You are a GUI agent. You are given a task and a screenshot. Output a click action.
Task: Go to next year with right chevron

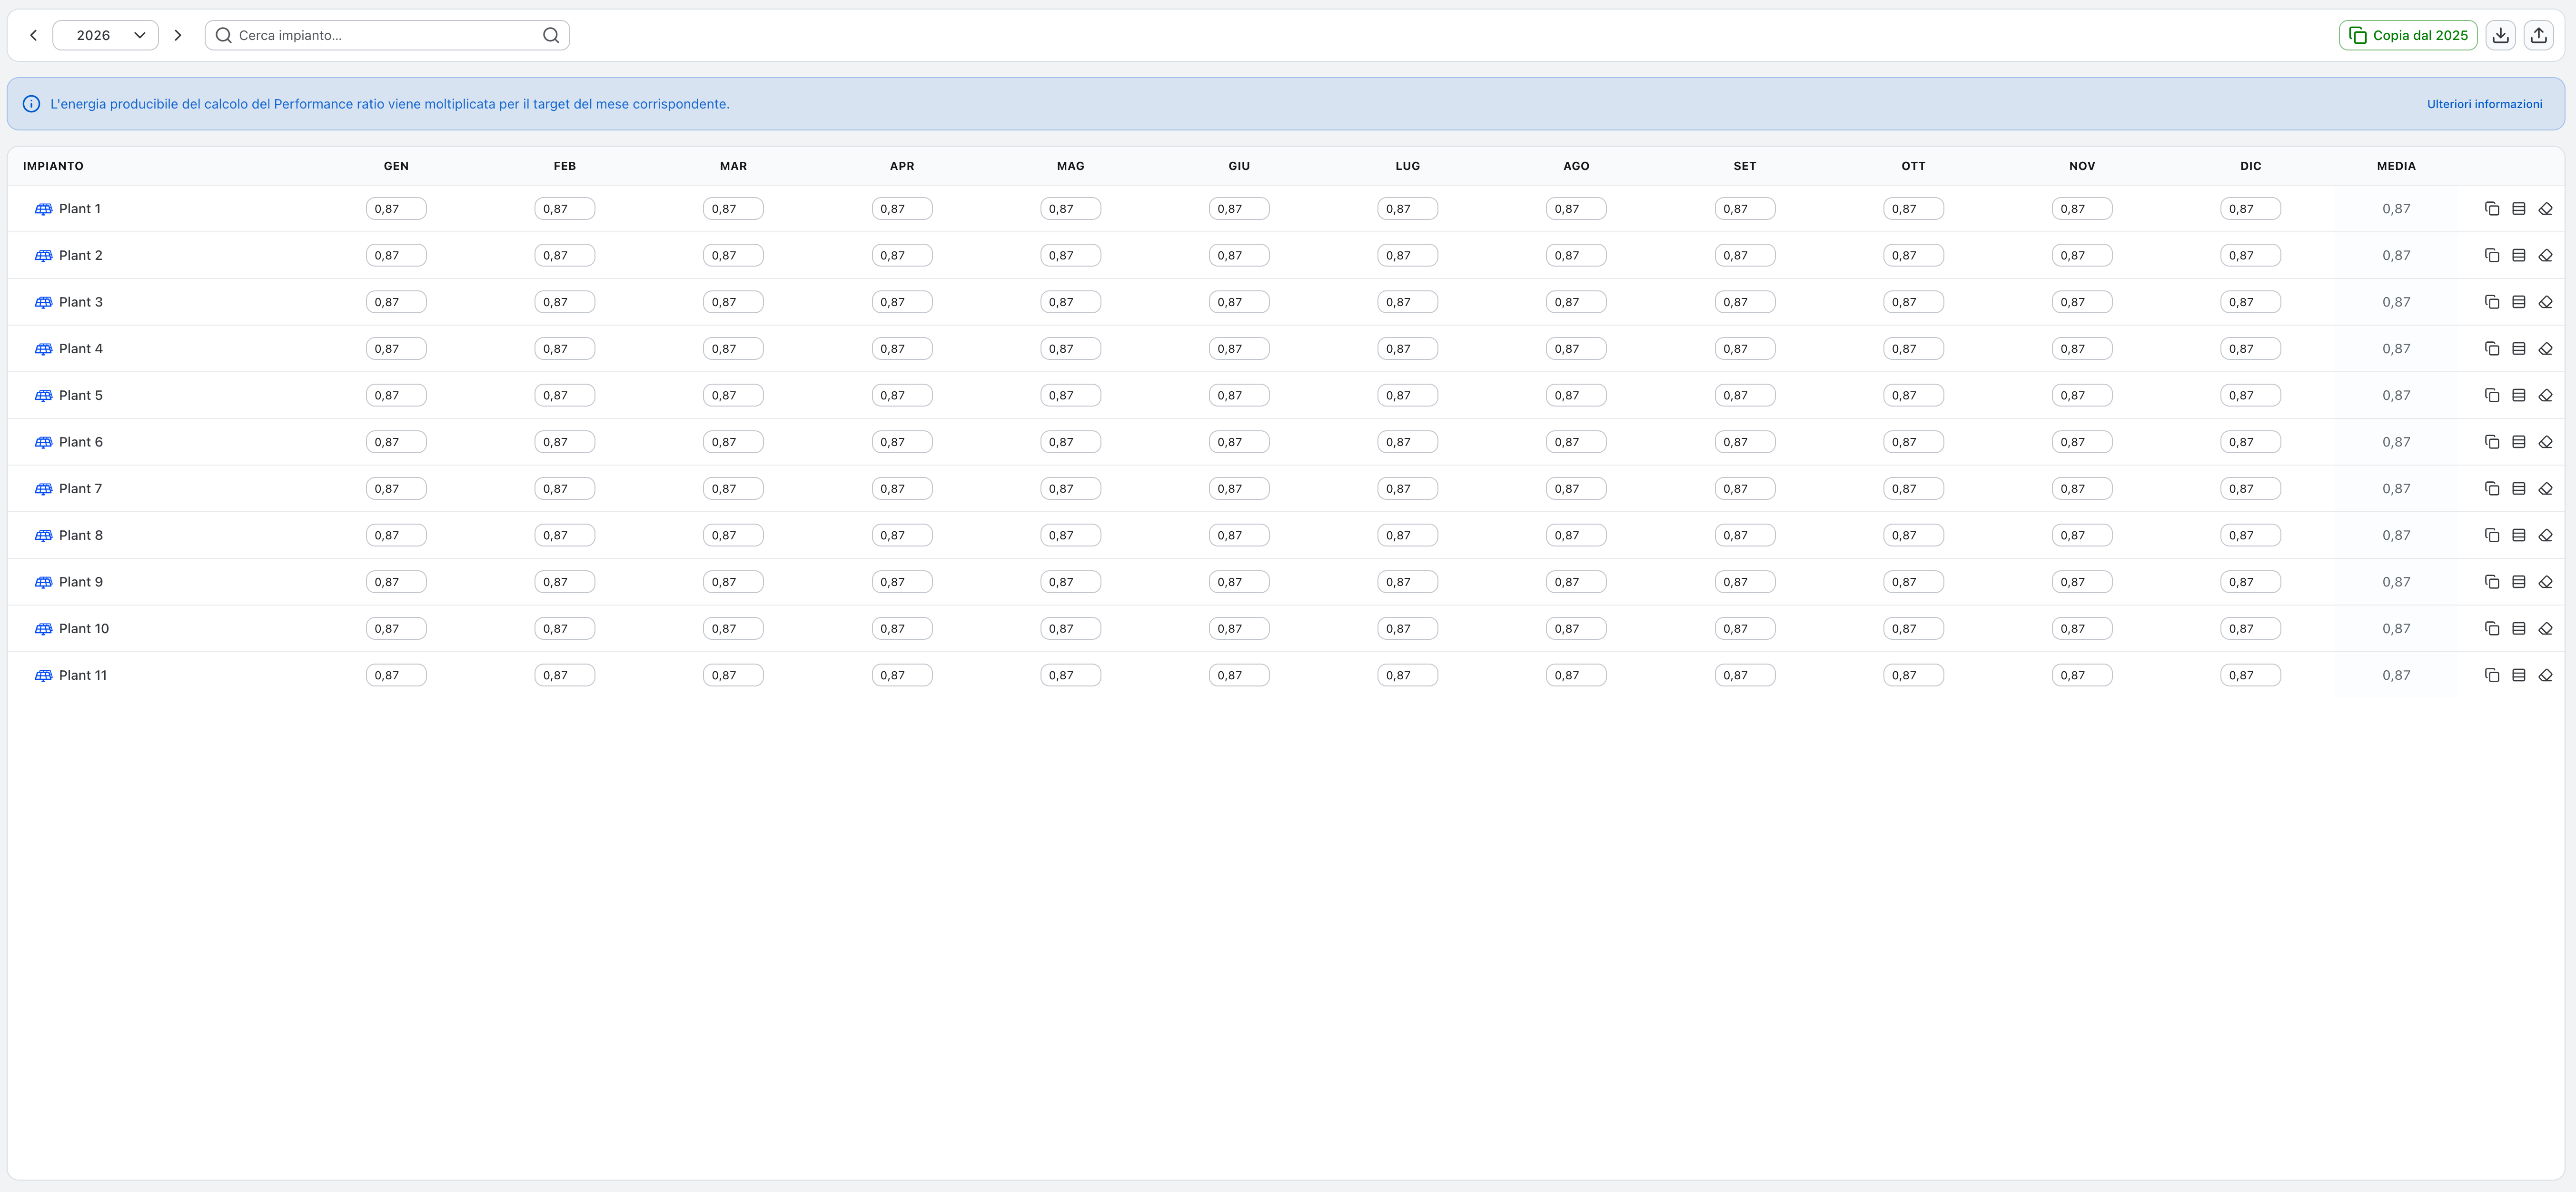tap(178, 35)
